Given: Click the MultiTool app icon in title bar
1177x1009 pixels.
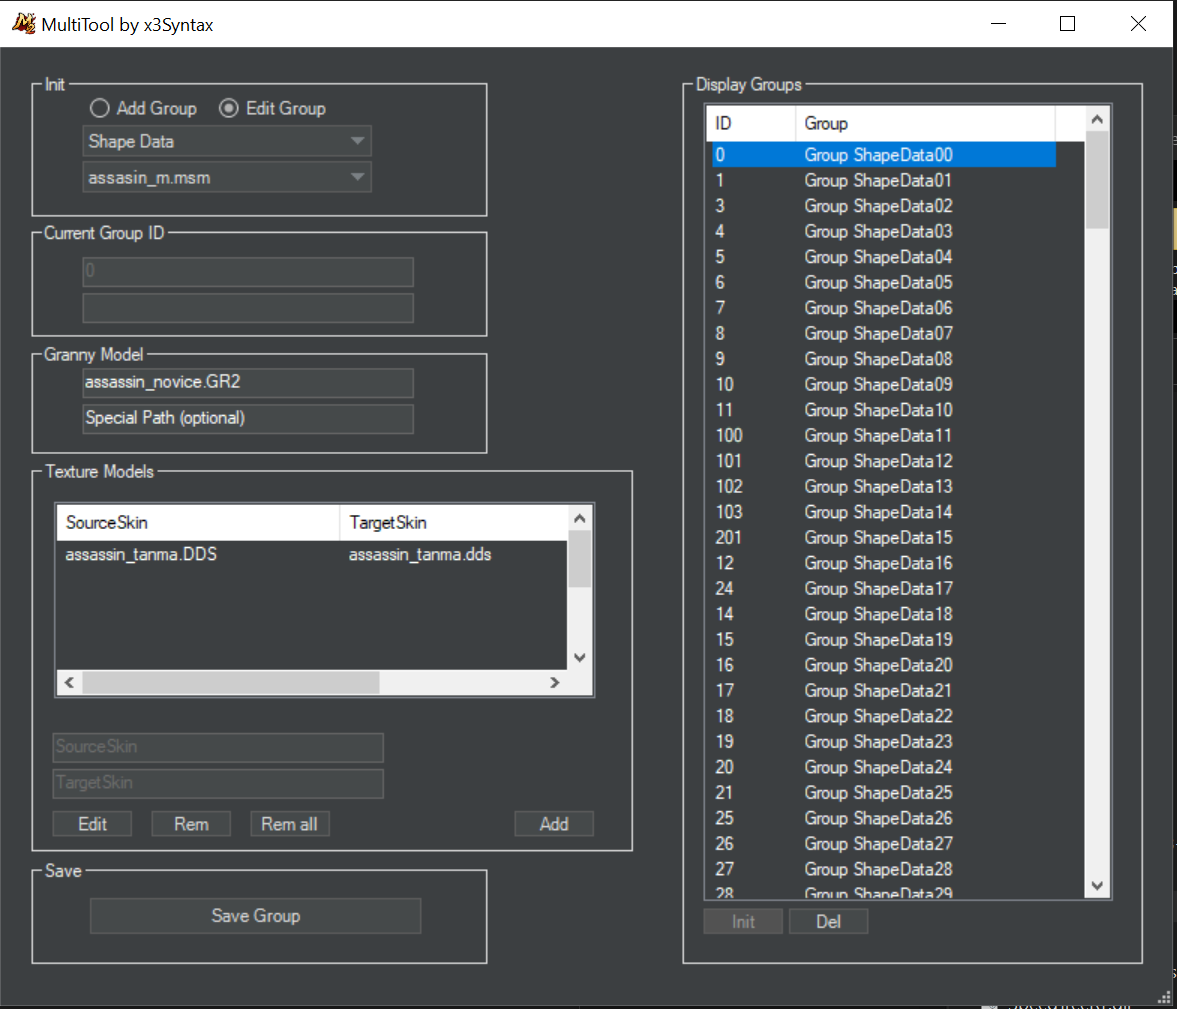Looking at the screenshot, I should pos(23,24).
